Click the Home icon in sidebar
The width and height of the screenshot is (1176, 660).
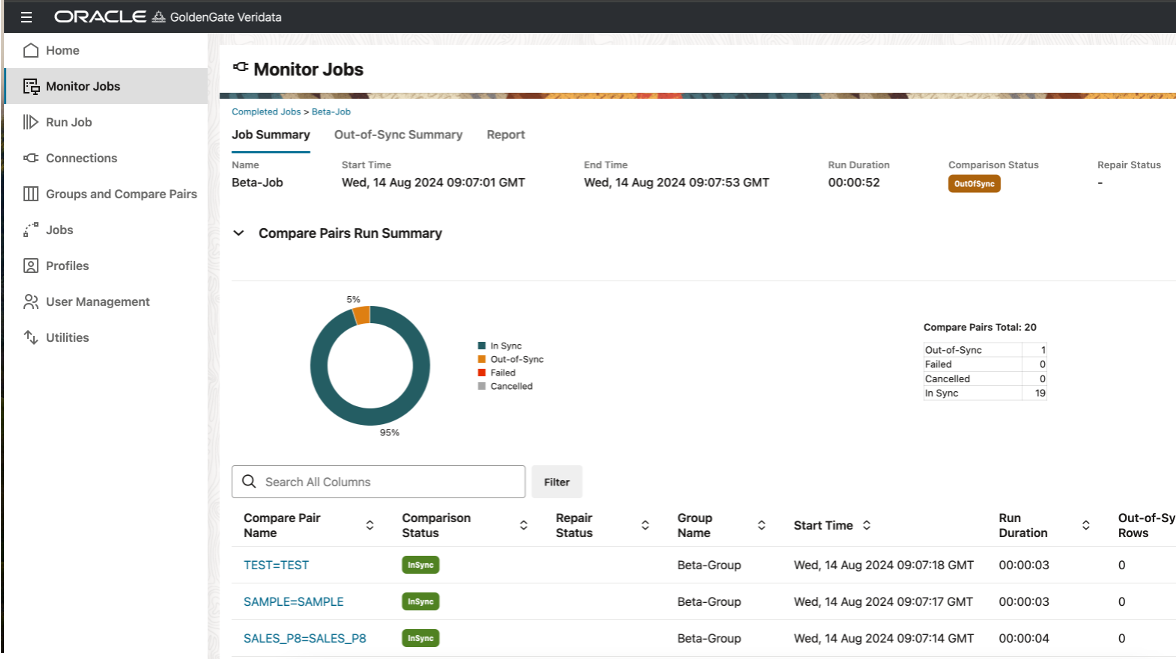(31, 50)
